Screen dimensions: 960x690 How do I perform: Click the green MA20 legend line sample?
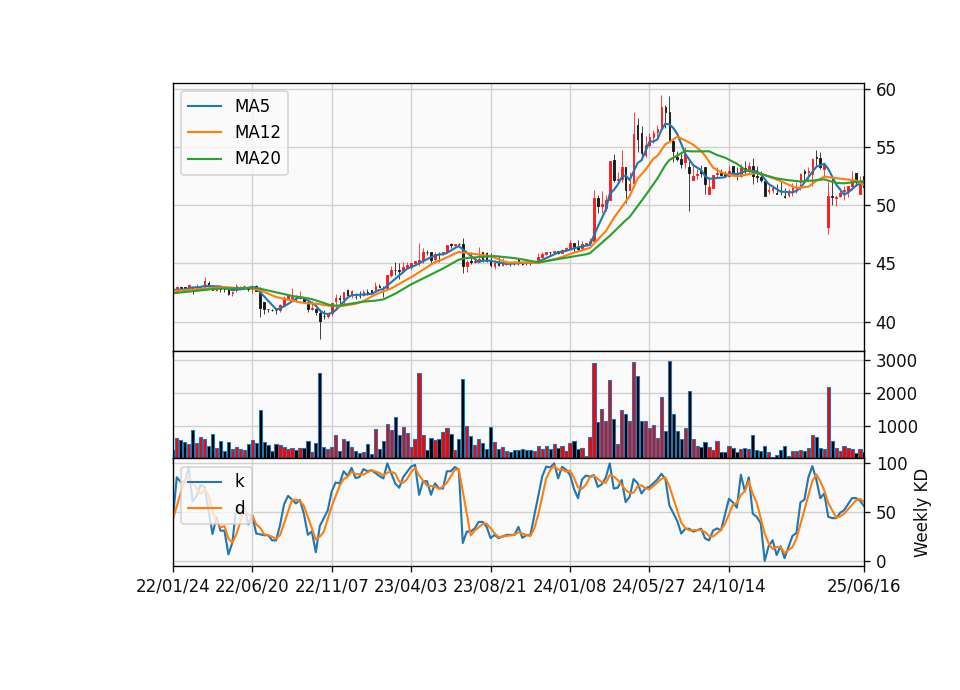click(x=204, y=158)
